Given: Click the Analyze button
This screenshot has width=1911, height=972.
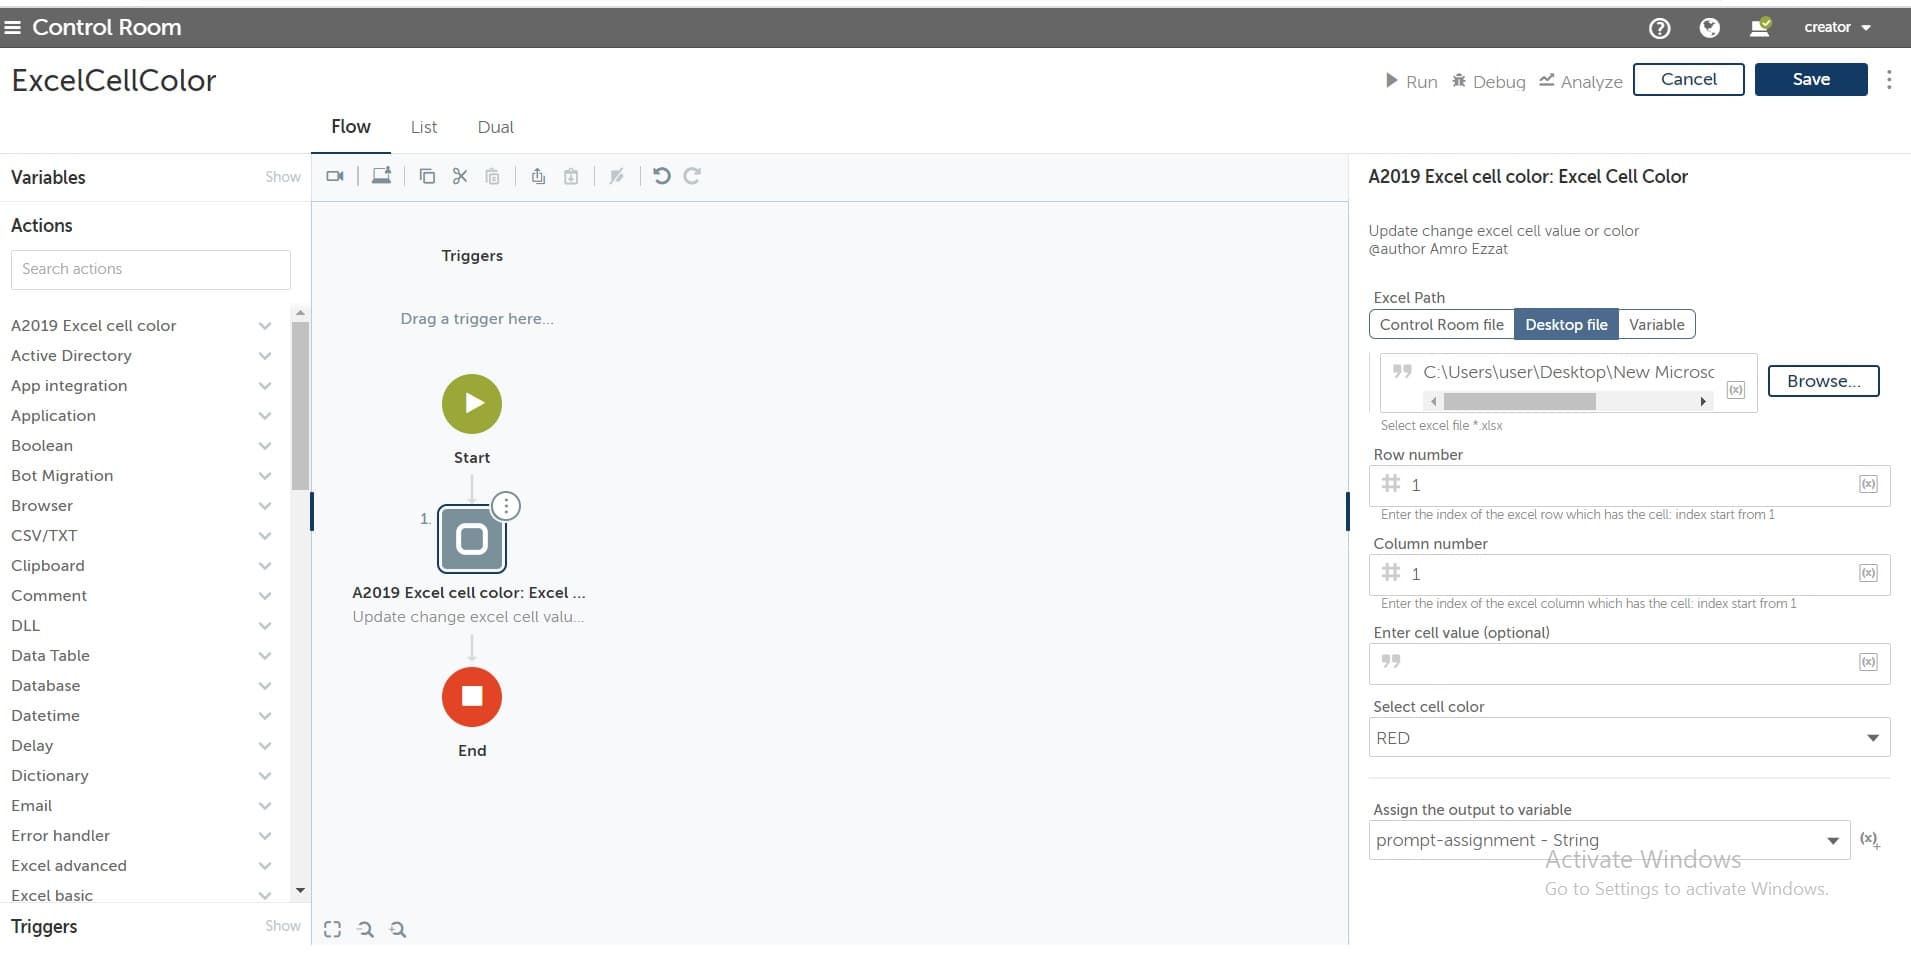Looking at the screenshot, I should point(1580,81).
